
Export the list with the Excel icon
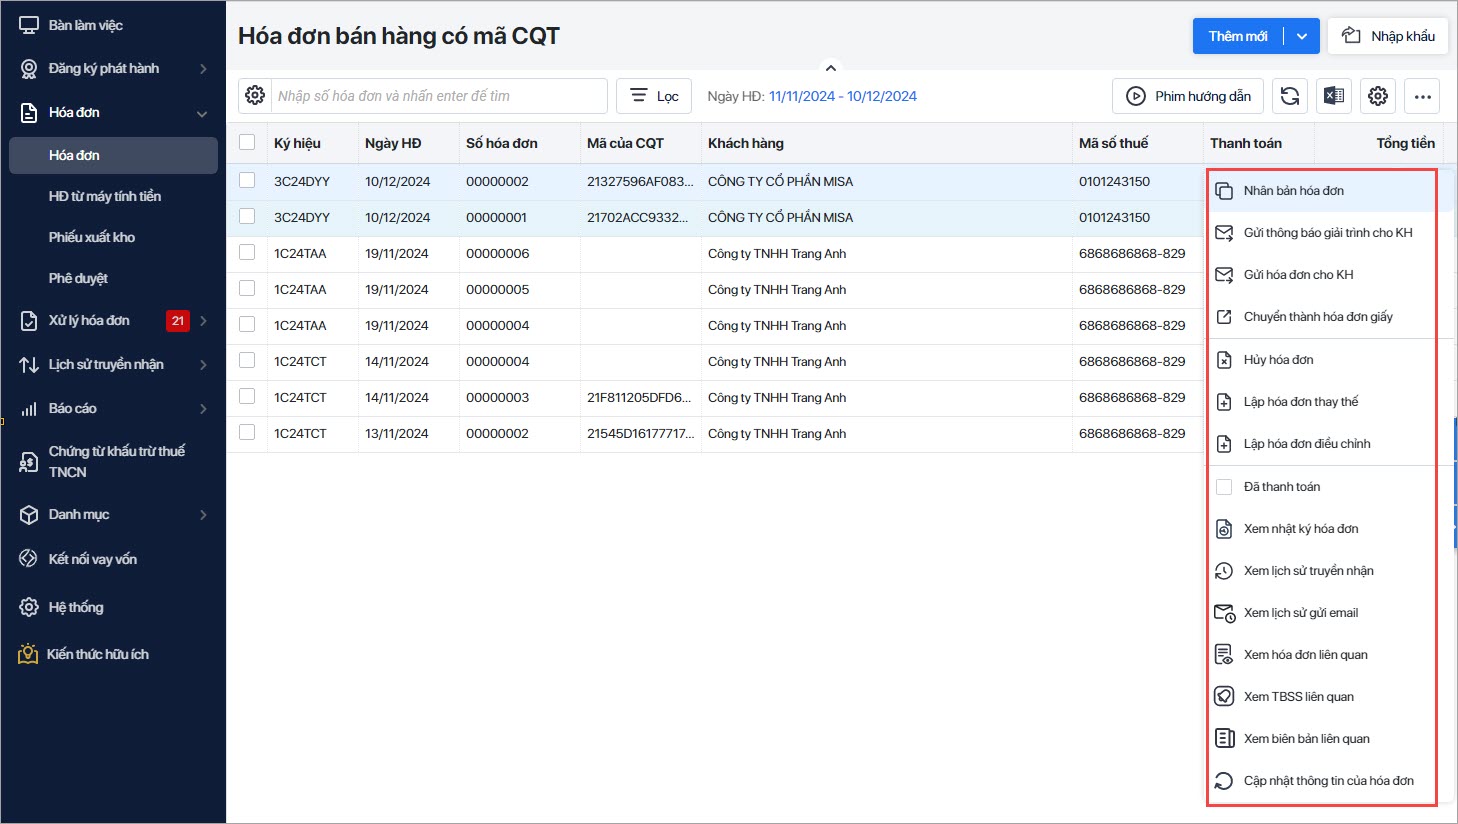[x=1334, y=96]
